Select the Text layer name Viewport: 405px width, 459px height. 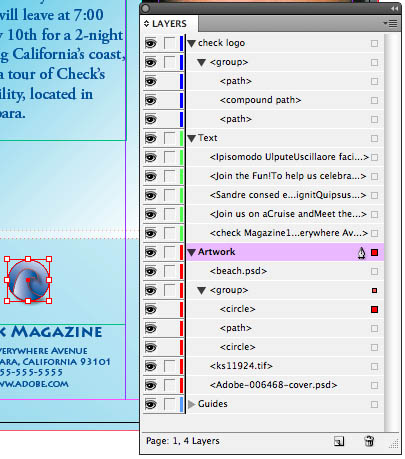pyautogui.click(x=208, y=138)
